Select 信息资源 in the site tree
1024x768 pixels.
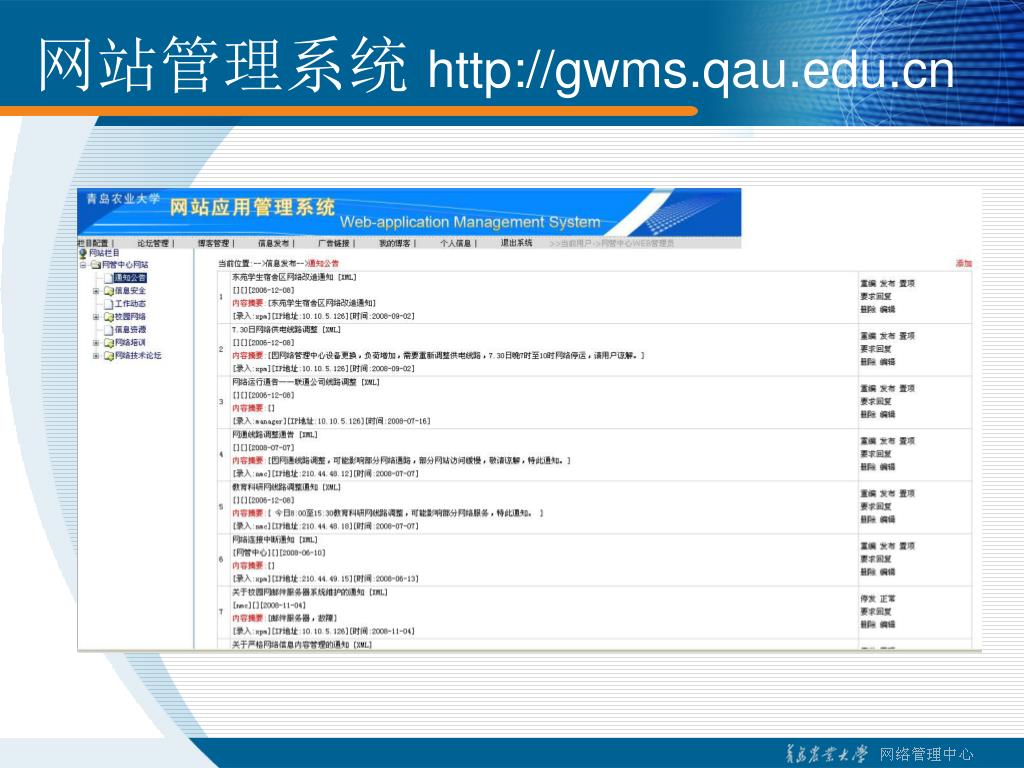(130, 330)
